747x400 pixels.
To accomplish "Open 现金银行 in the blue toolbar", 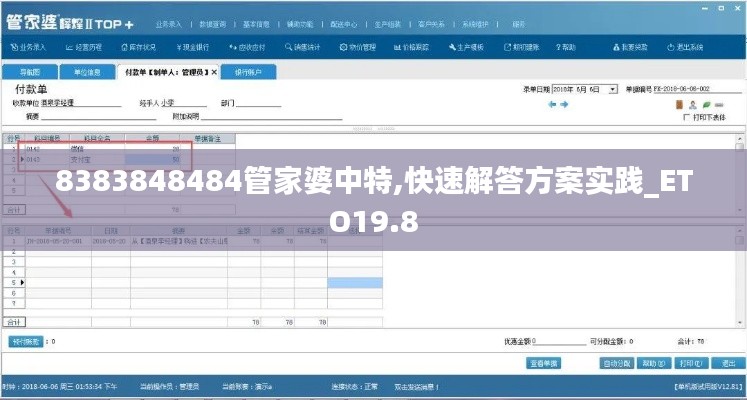I will (192, 48).
